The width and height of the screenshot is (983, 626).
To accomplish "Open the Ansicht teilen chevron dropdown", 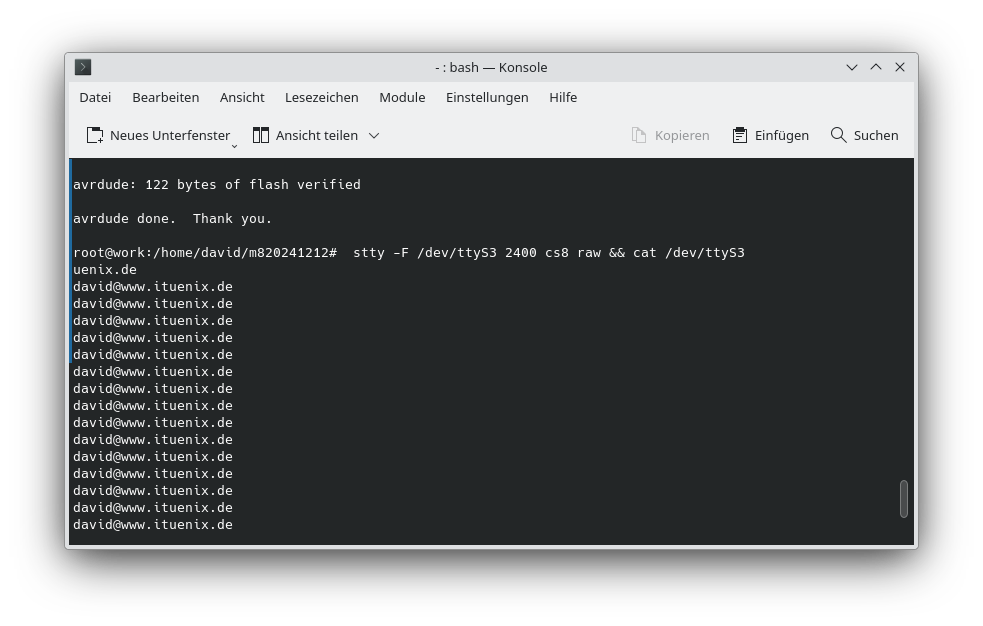I will 374,135.
